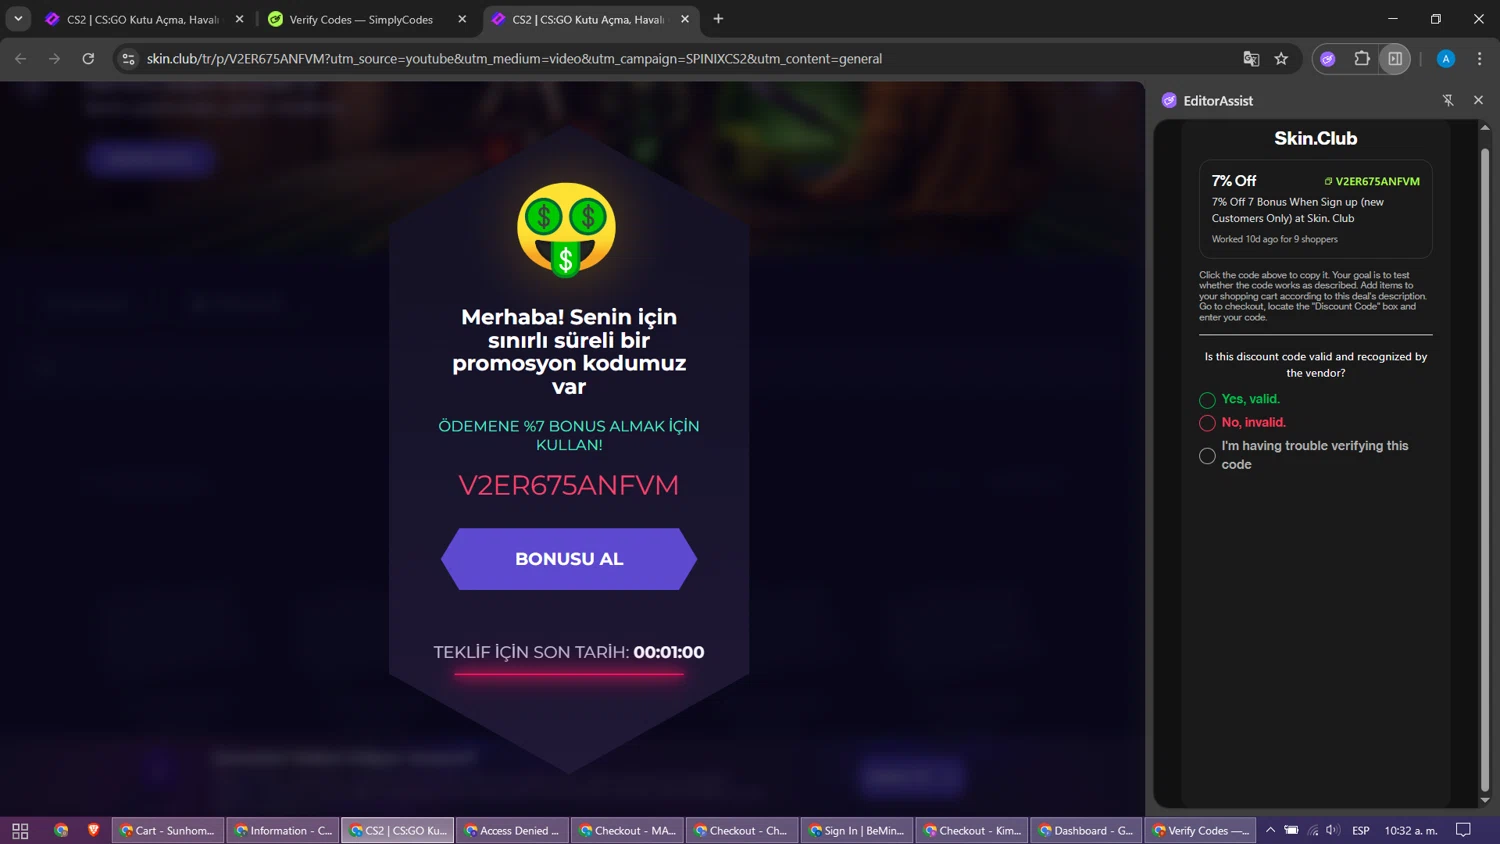This screenshot has width=1500, height=844.
Task: Open volume control tray icon
Action: (1332, 830)
